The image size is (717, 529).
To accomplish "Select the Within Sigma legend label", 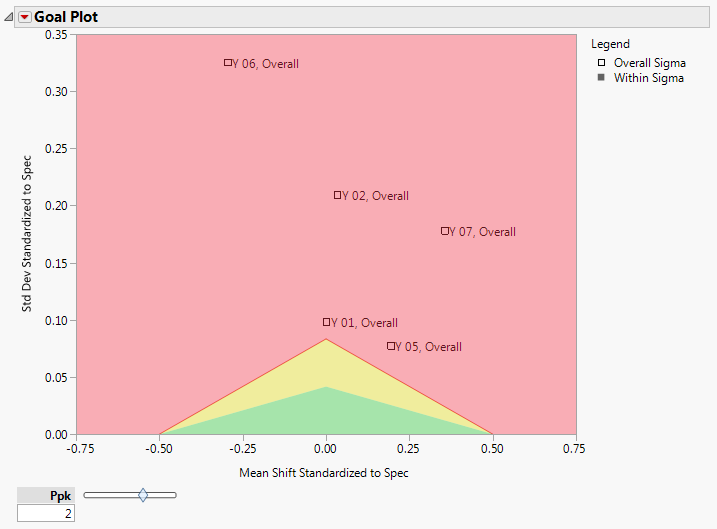I will coord(649,78).
